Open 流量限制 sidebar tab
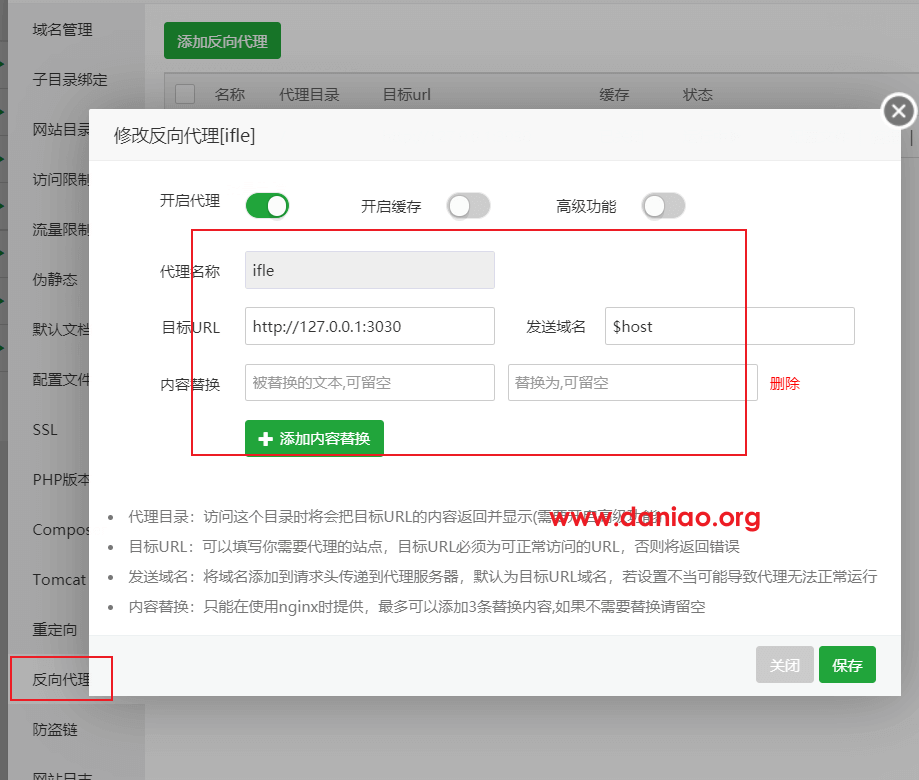 [x=61, y=229]
